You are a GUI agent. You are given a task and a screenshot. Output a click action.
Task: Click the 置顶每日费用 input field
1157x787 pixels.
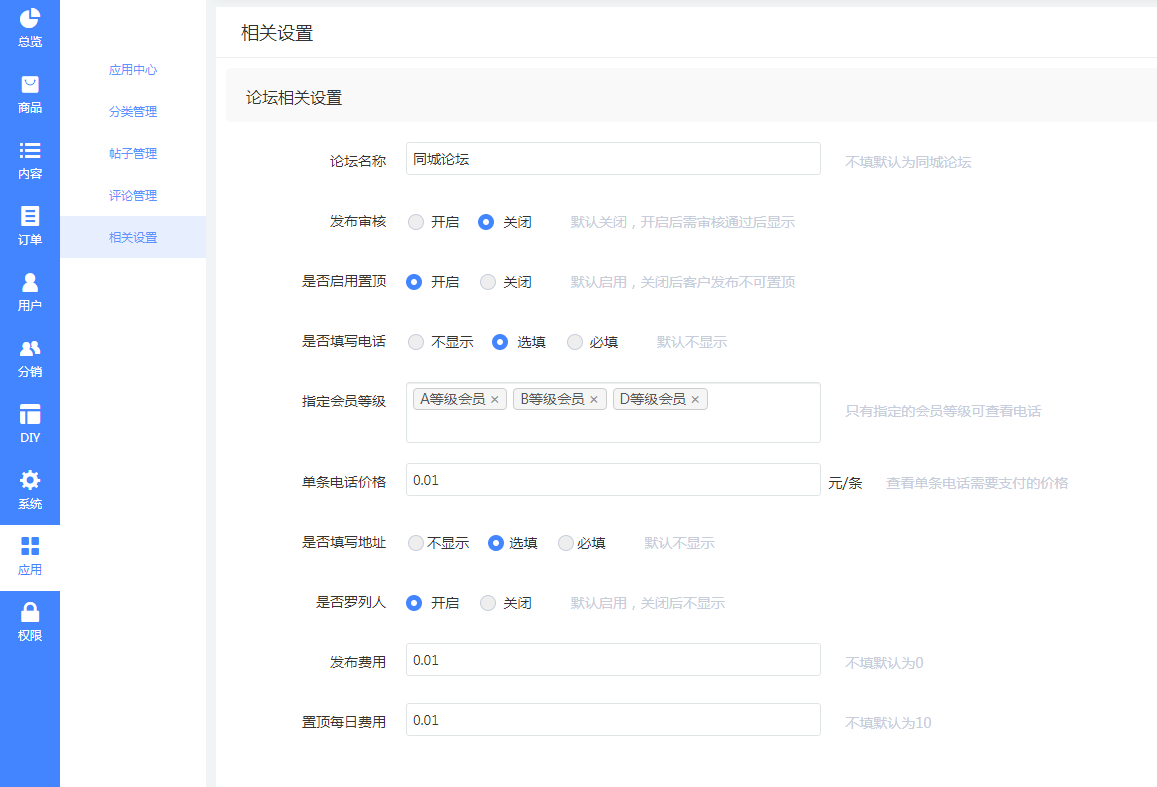click(613, 719)
